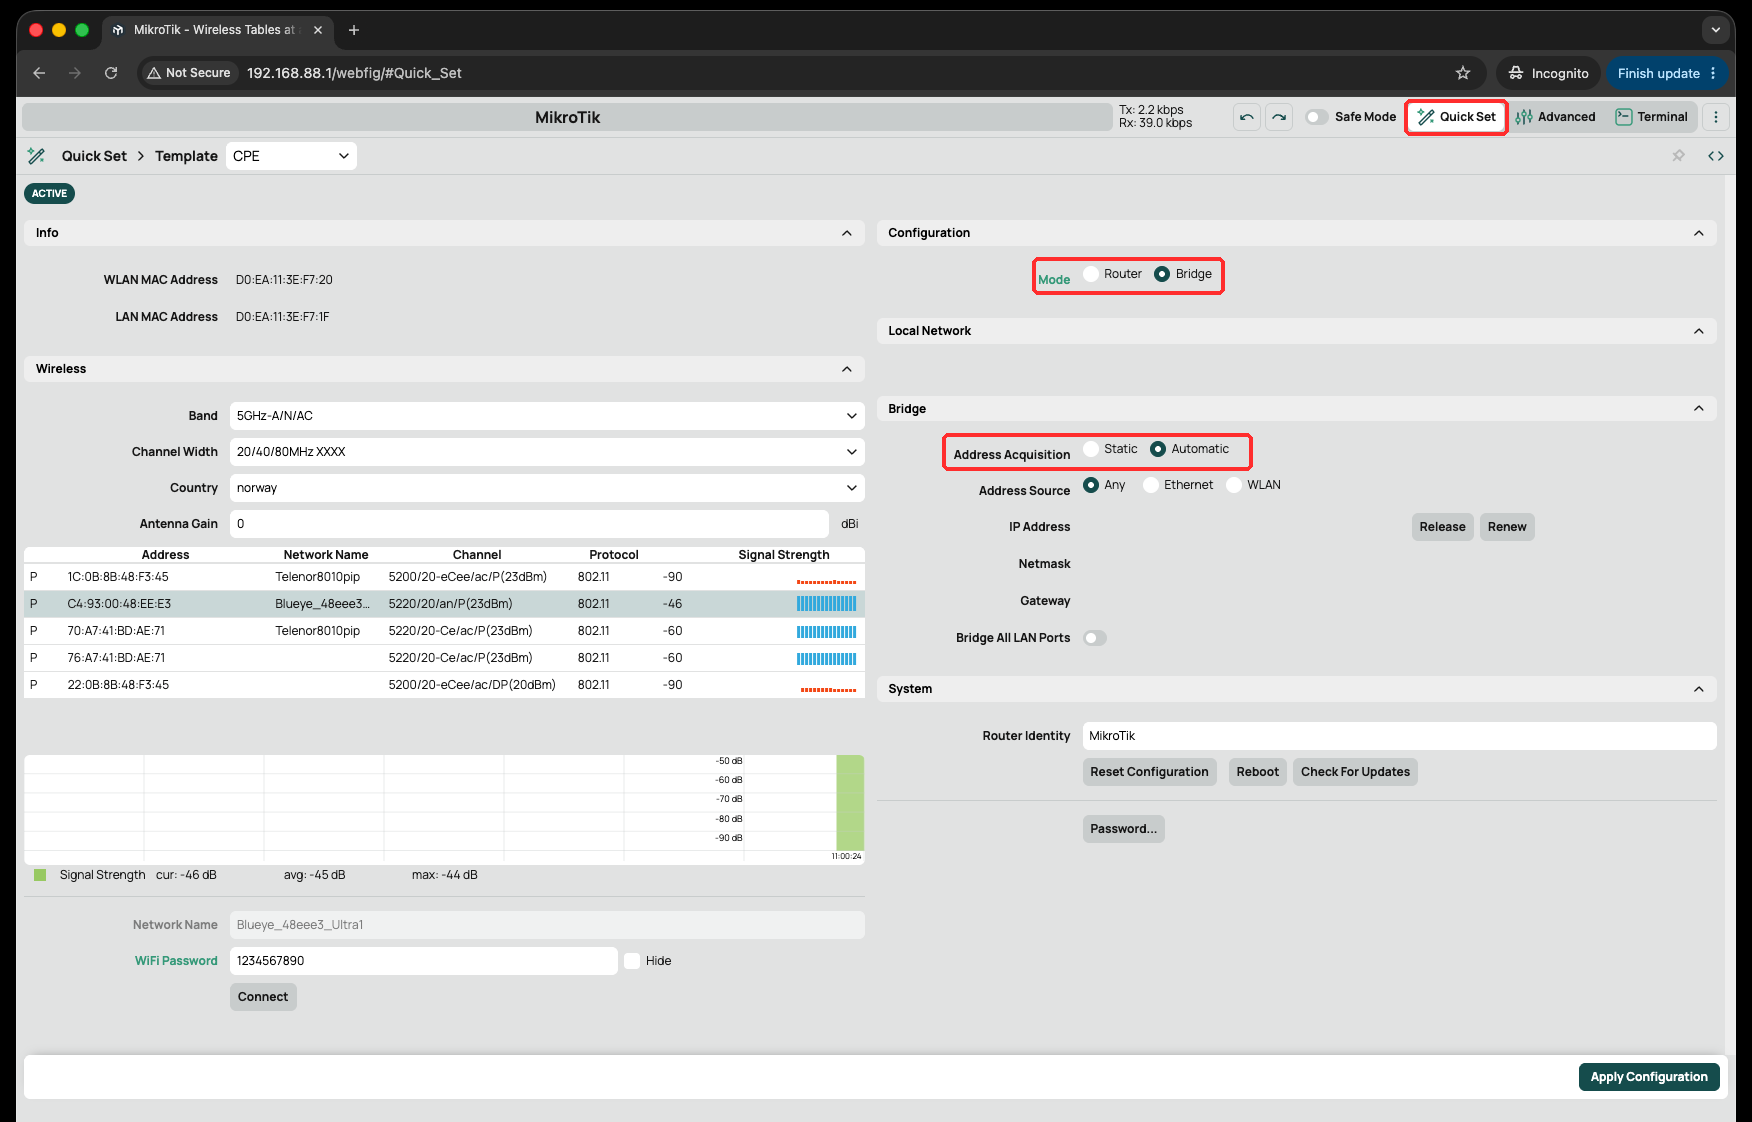This screenshot has height=1122, width=1752.
Task: Switch to the Advanced view
Action: [x=1556, y=117]
